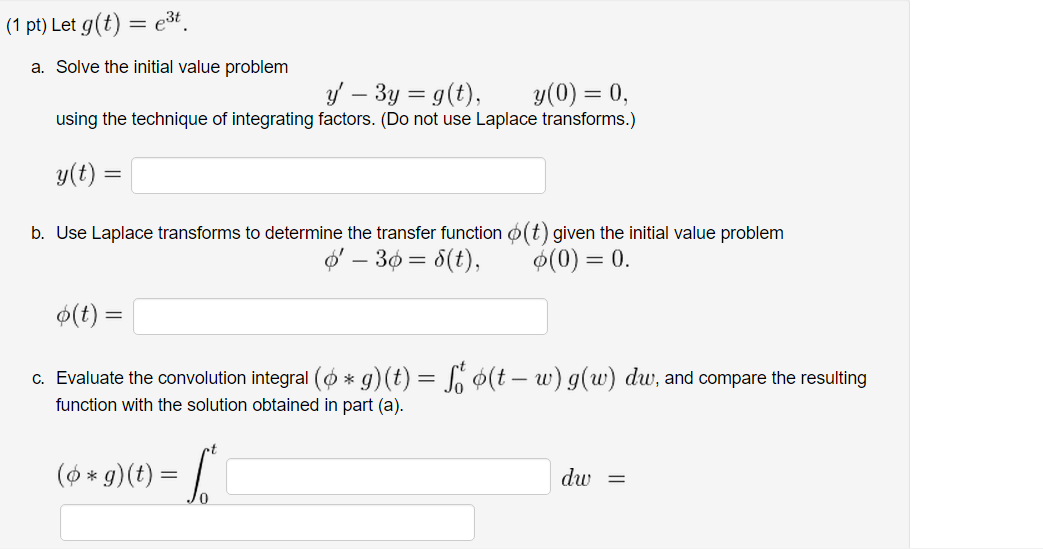This screenshot has width=1043, height=549.
Task: Click the equation y′ − 3y = g(t)
Action: [x=403, y=94]
